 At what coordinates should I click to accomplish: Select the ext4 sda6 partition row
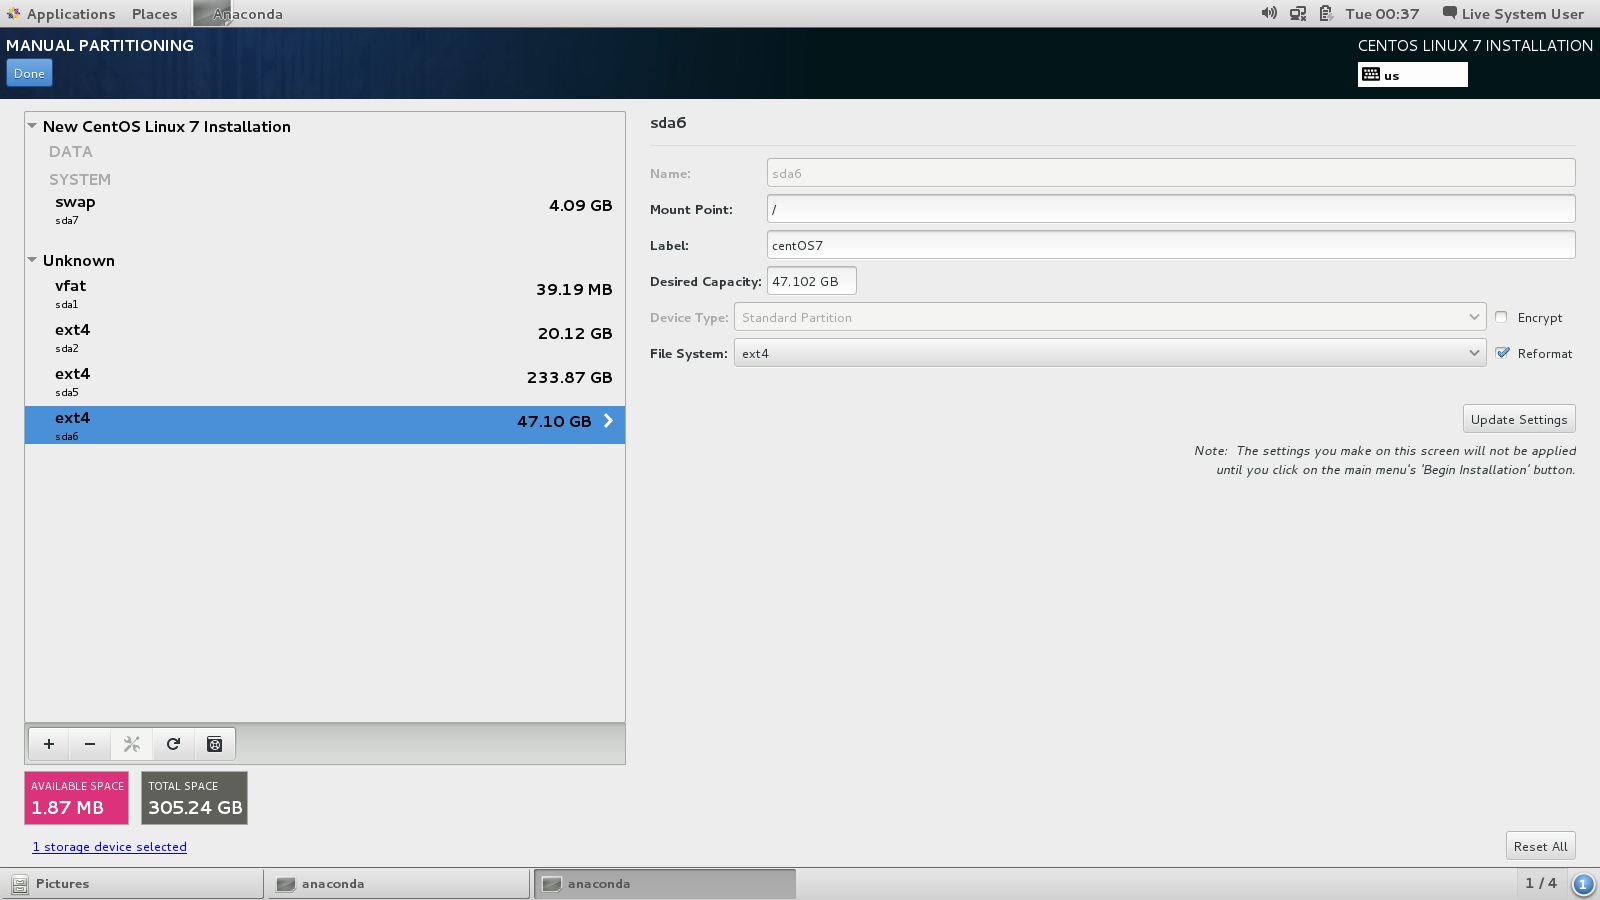coord(325,425)
